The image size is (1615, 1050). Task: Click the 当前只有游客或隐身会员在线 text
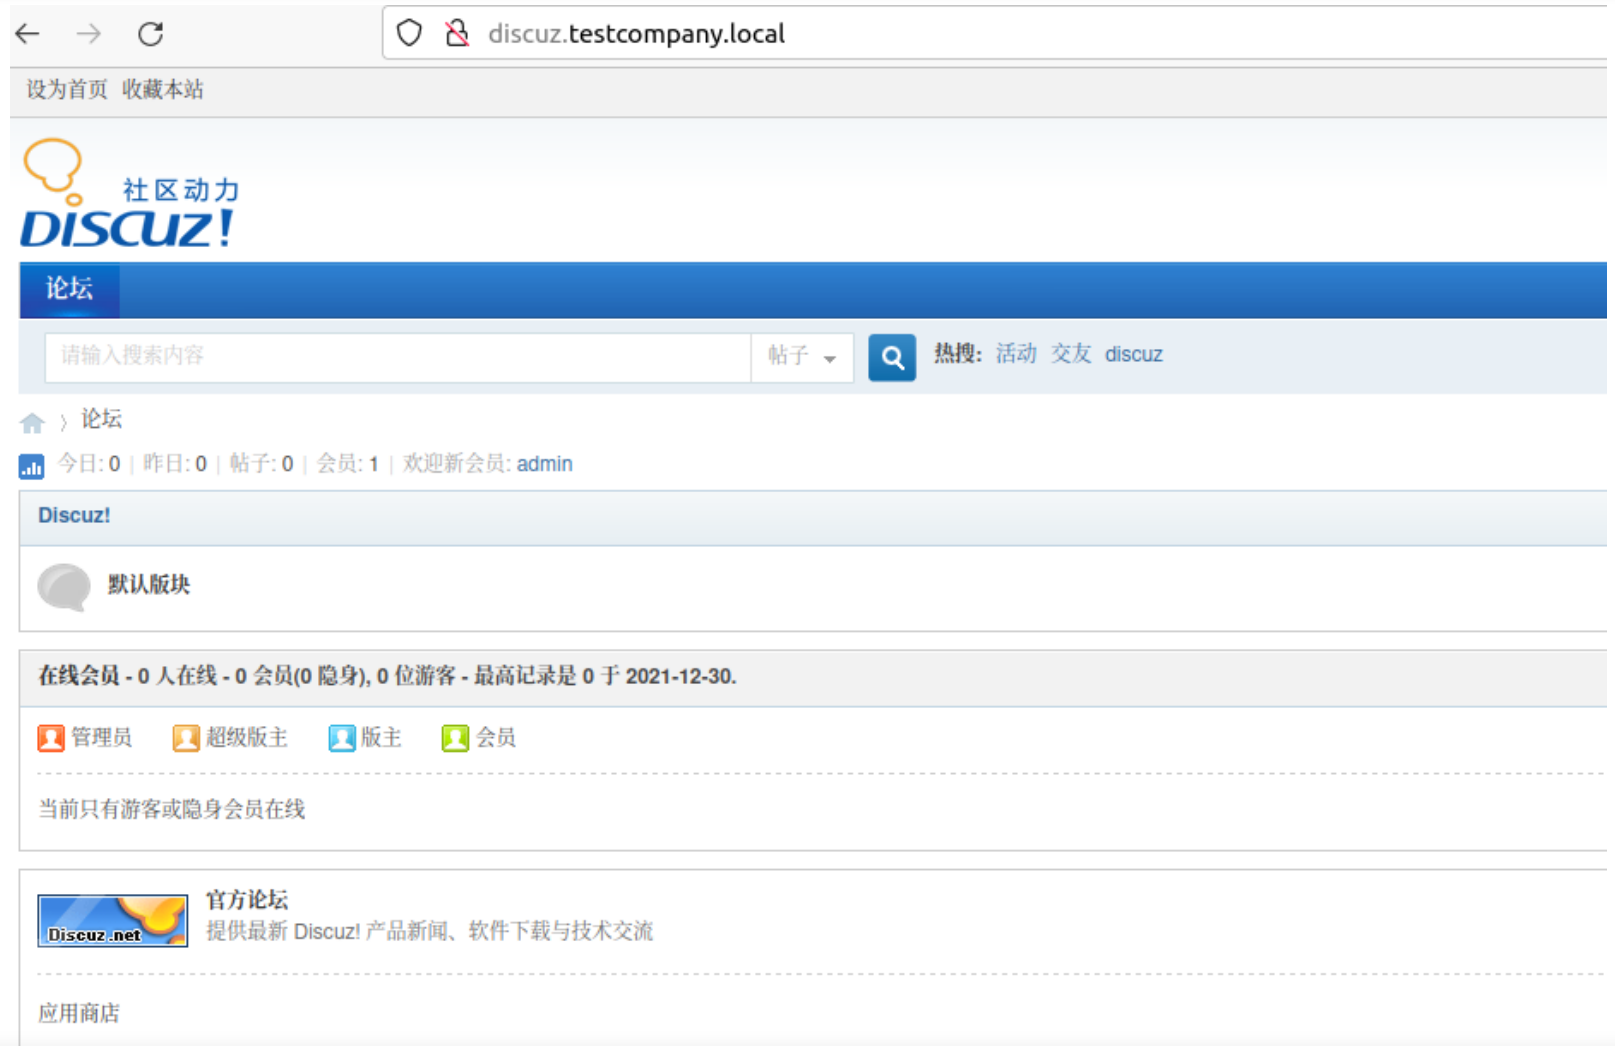(x=172, y=810)
